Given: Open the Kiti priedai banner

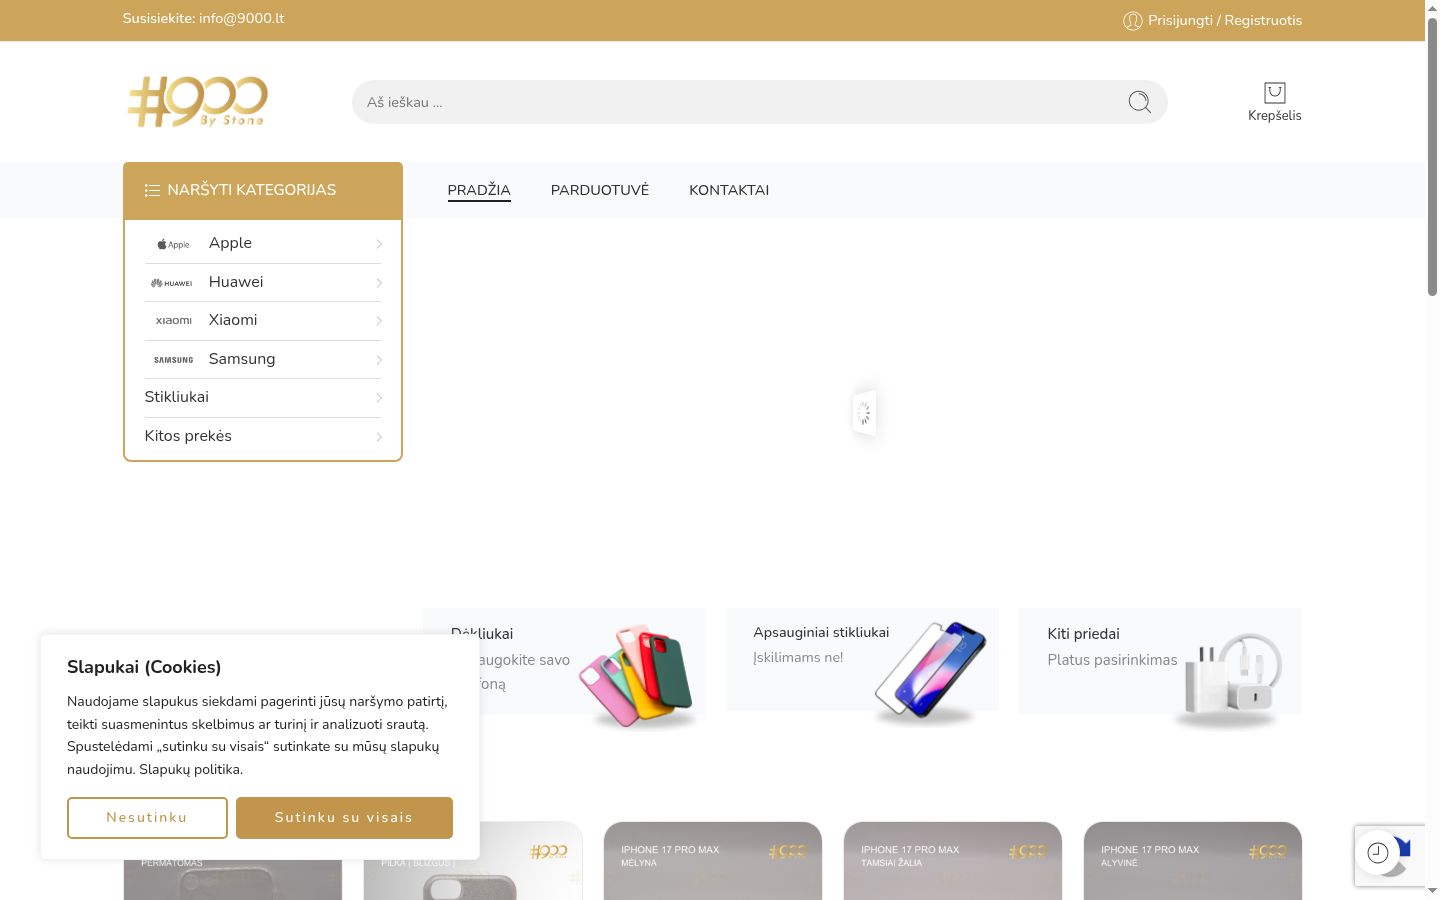Looking at the screenshot, I should click(1160, 661).
